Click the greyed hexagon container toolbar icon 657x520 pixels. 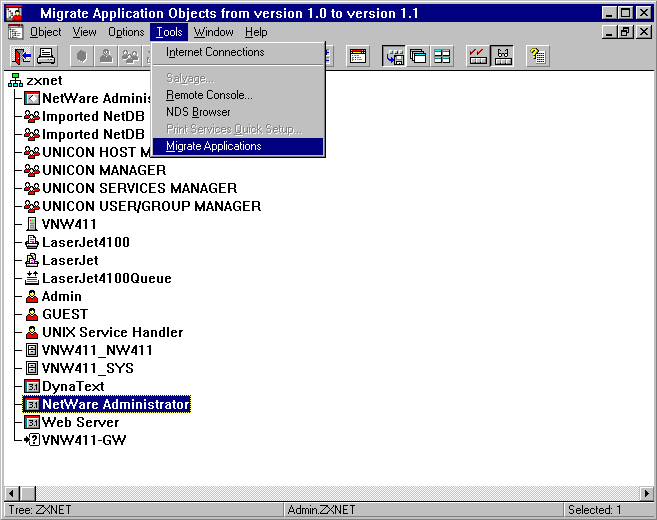[81, 56]
